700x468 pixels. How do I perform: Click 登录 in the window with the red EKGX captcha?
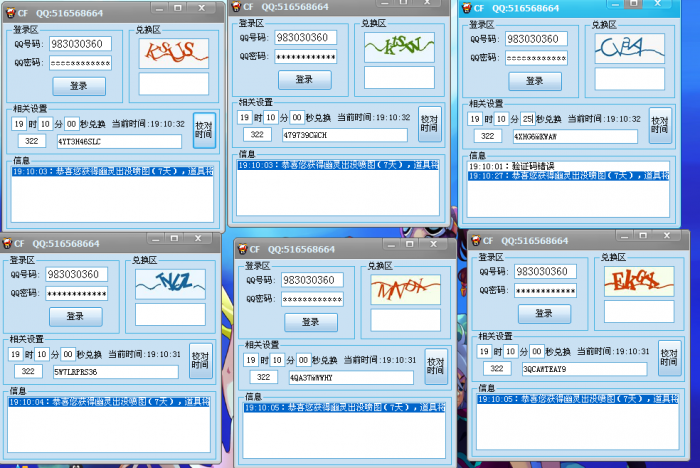click(x=544, y=313)
